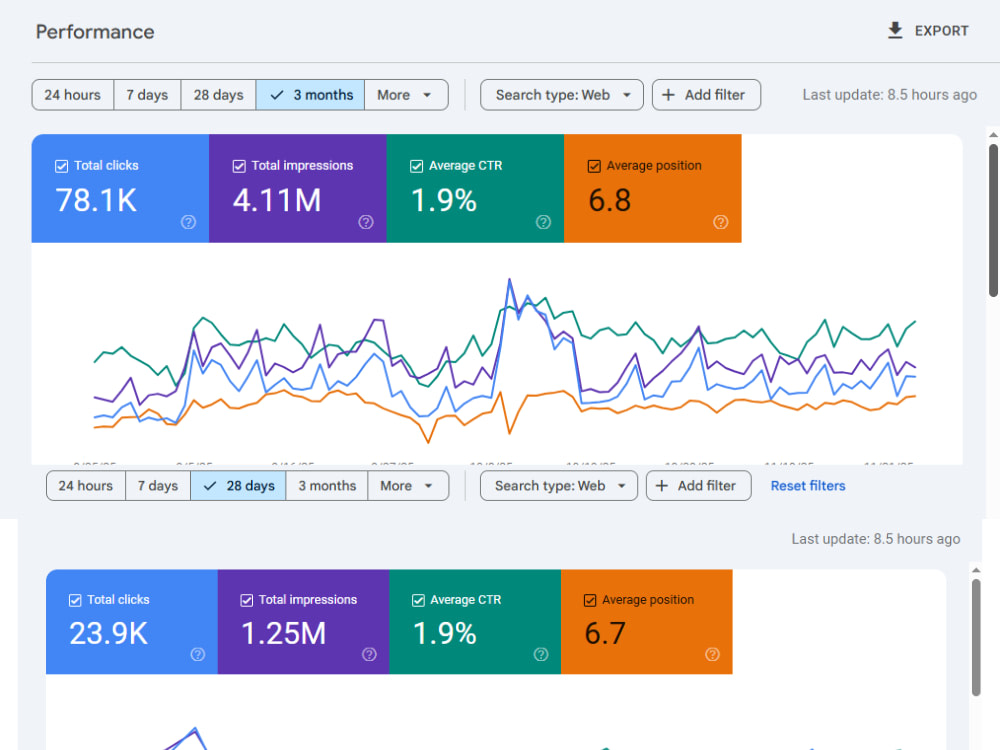1000x750 pixels.
Task: Click the plus icon in top Add filter
Action: tap(668, 95)
